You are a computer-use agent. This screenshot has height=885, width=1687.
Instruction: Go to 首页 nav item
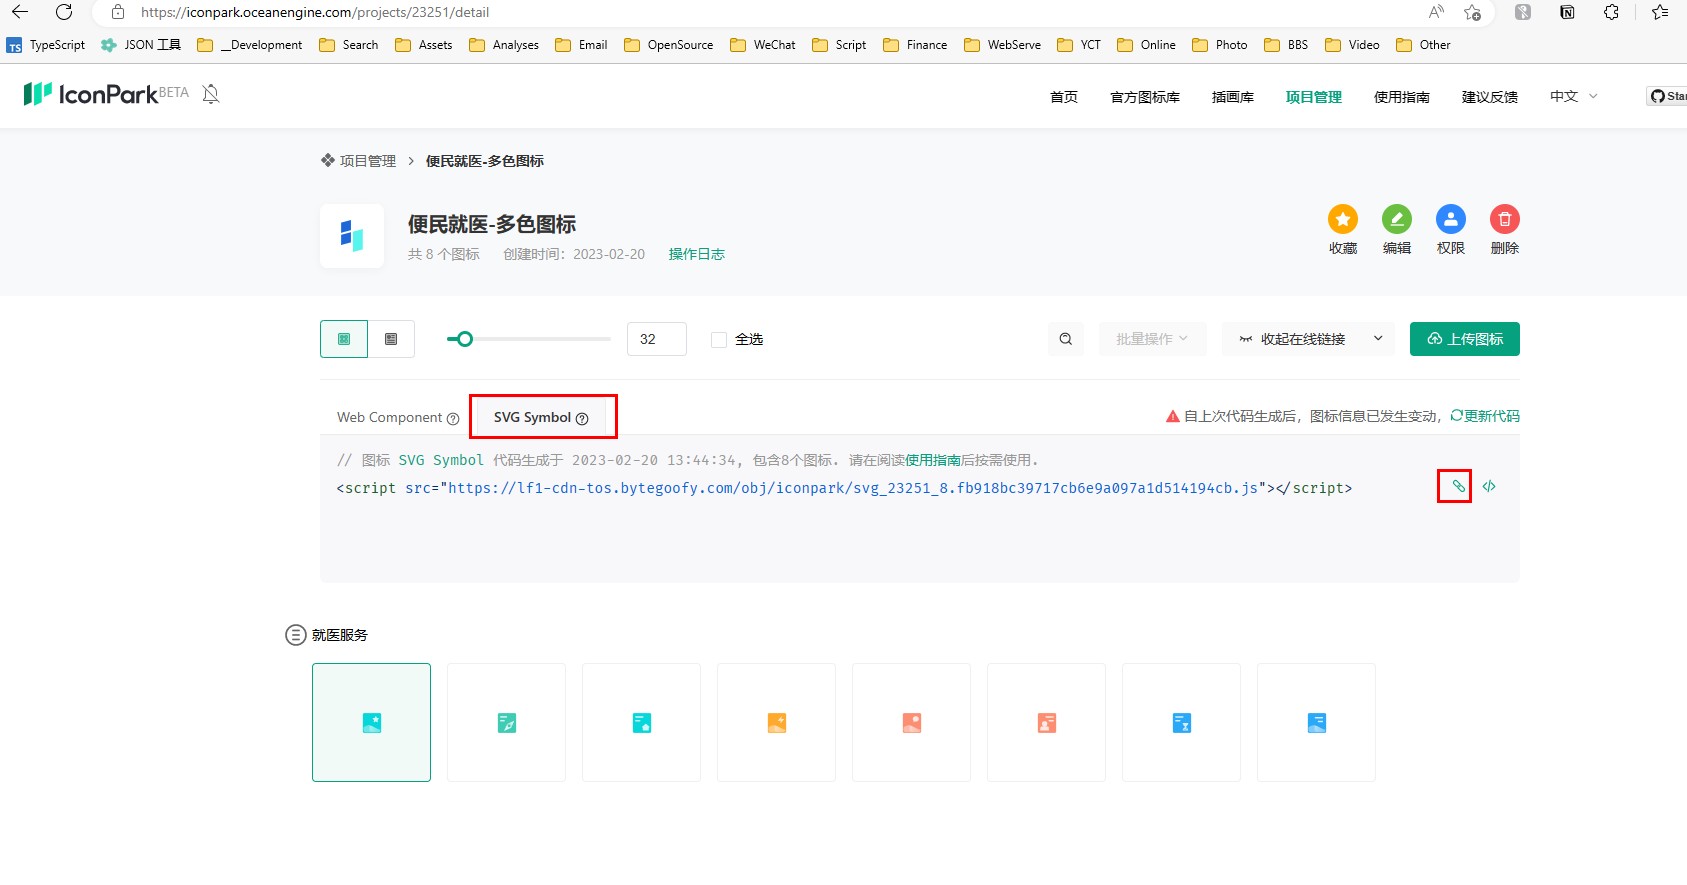pyautogui.click(x=1064, y=97)
